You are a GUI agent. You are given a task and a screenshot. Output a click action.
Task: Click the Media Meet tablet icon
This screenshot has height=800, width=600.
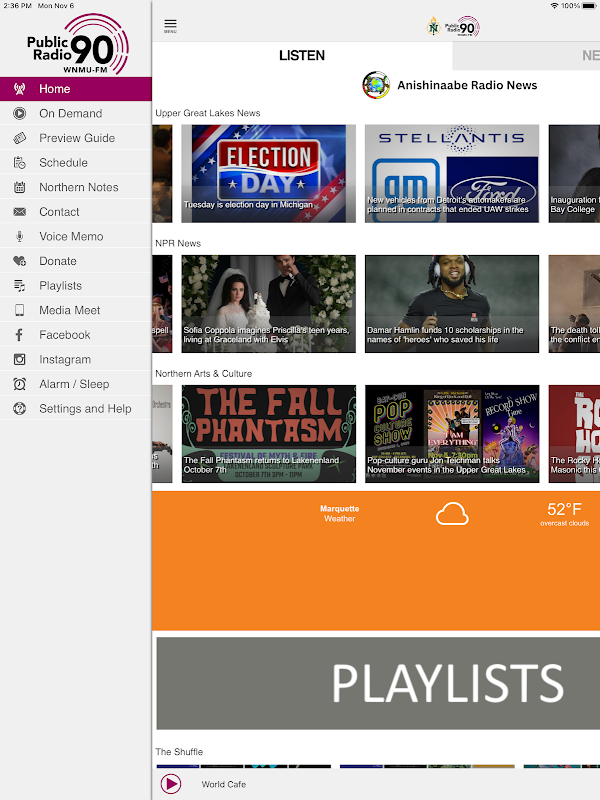coord(19,310)
